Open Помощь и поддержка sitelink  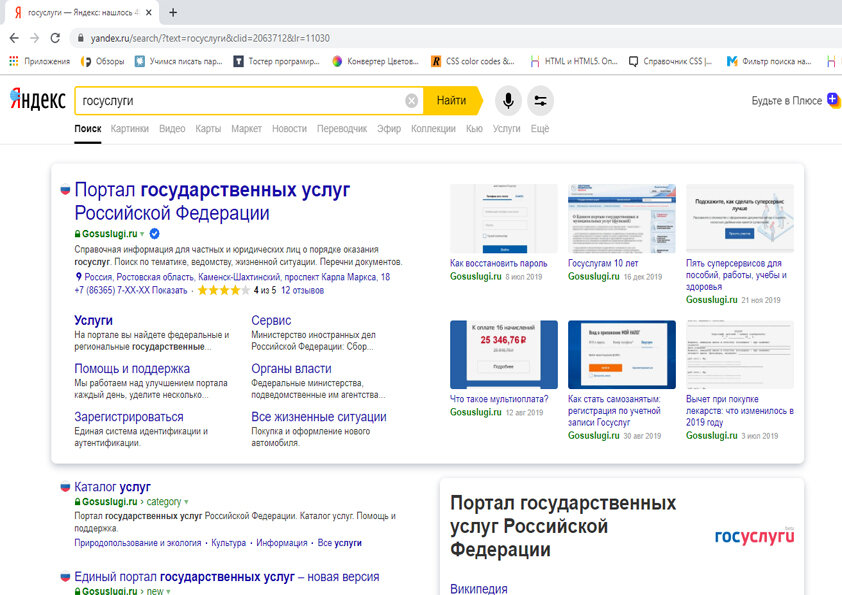pyautogui.click(x=132, y=369)
